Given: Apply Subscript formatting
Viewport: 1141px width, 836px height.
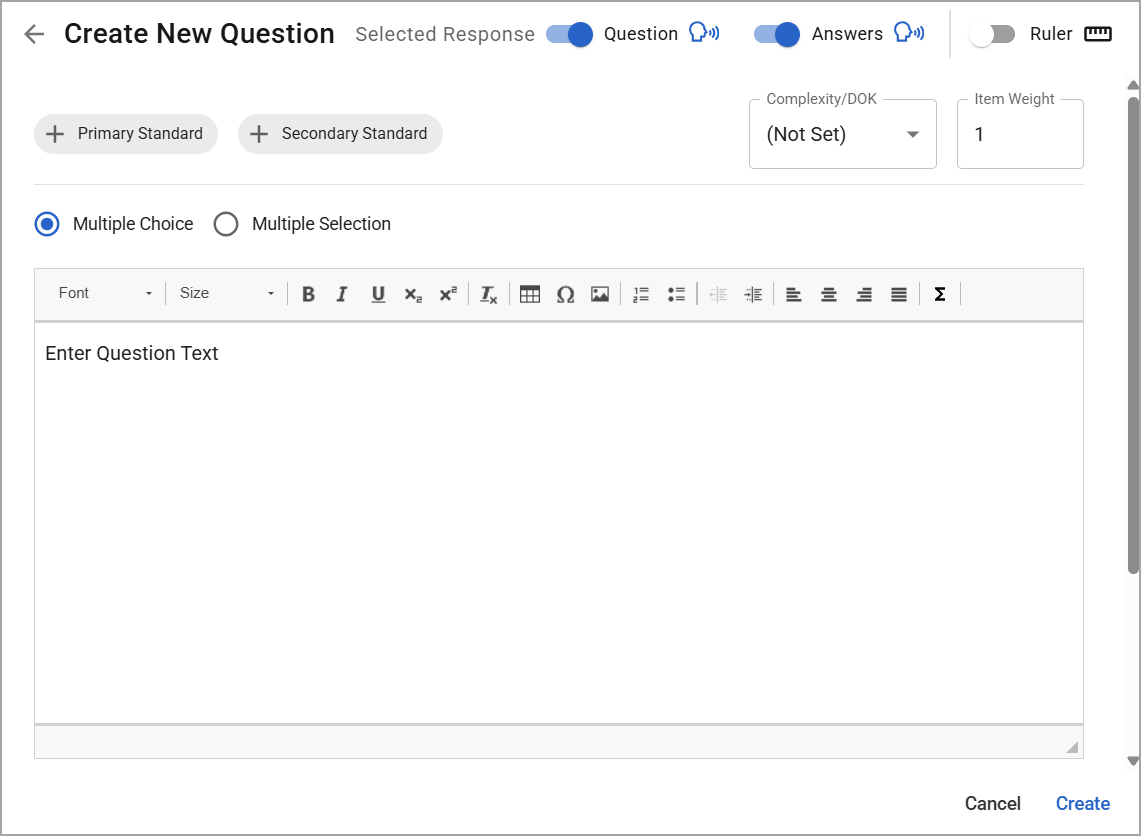Looking at the screenshot, I should 413,294.
